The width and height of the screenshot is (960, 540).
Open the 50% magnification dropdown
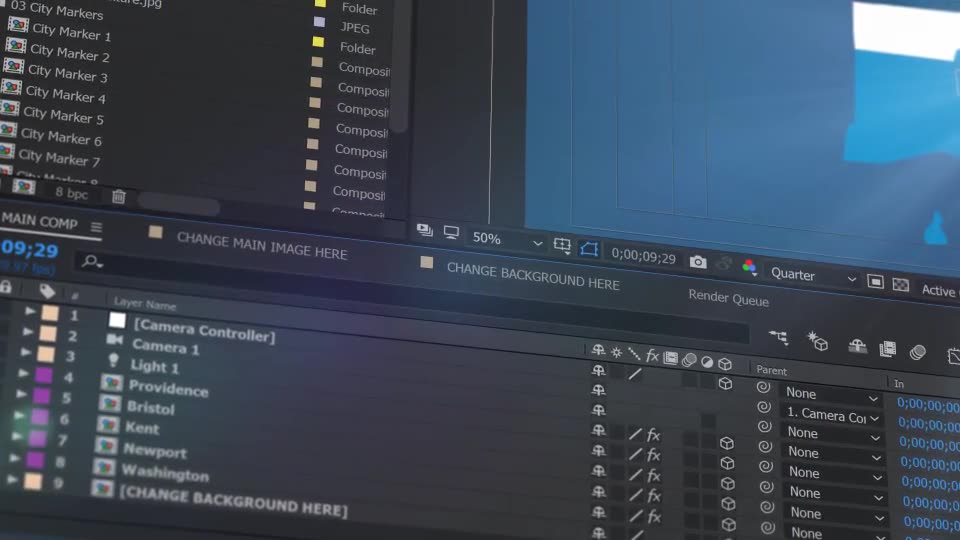pos(506,239)
